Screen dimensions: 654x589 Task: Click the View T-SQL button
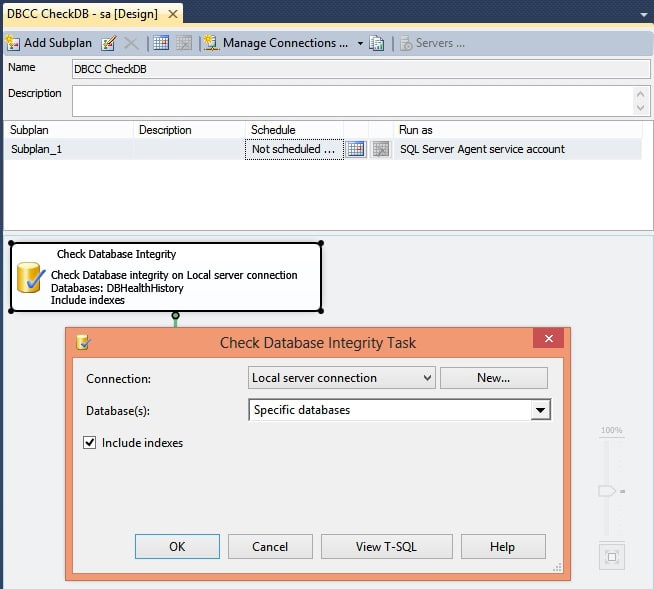(387, 546)
